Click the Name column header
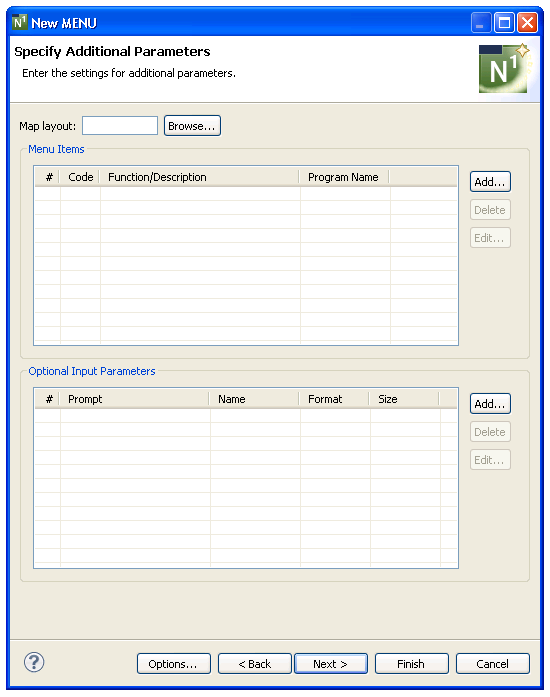 point(255,399)
